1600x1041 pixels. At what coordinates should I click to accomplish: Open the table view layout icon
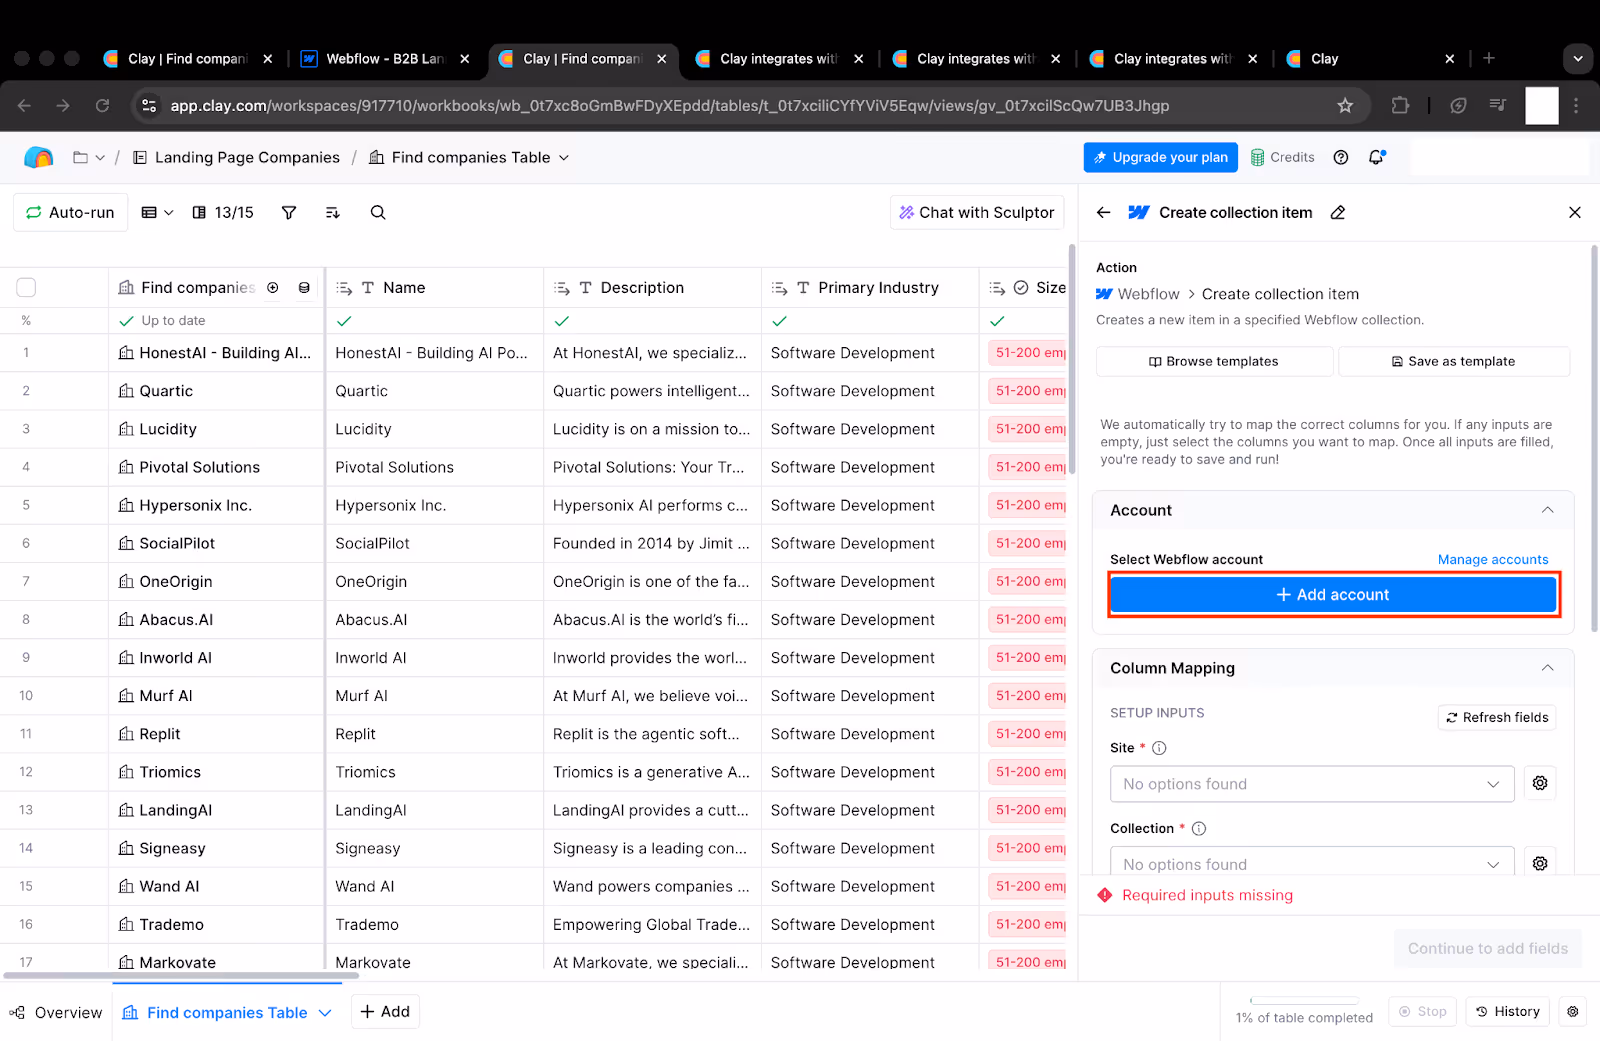[x=150, y=212]
